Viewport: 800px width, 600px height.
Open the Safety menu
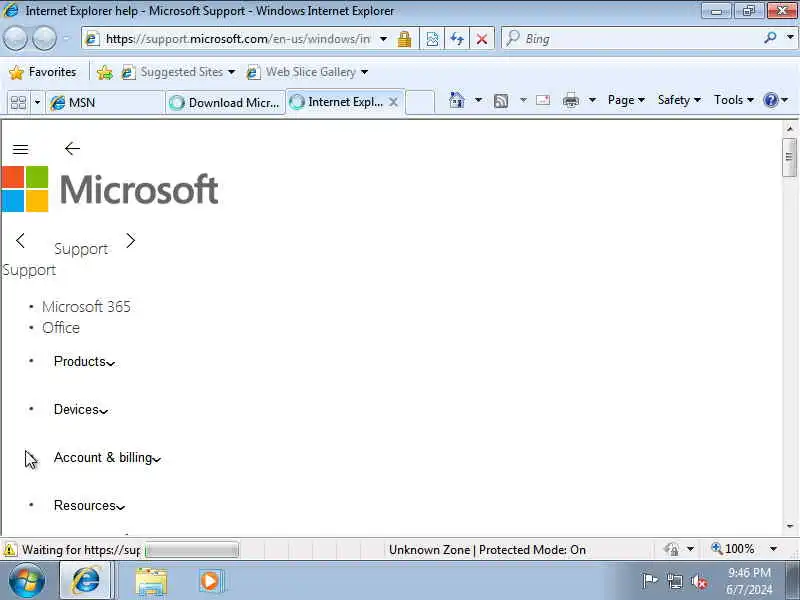[x=679, y=100]
